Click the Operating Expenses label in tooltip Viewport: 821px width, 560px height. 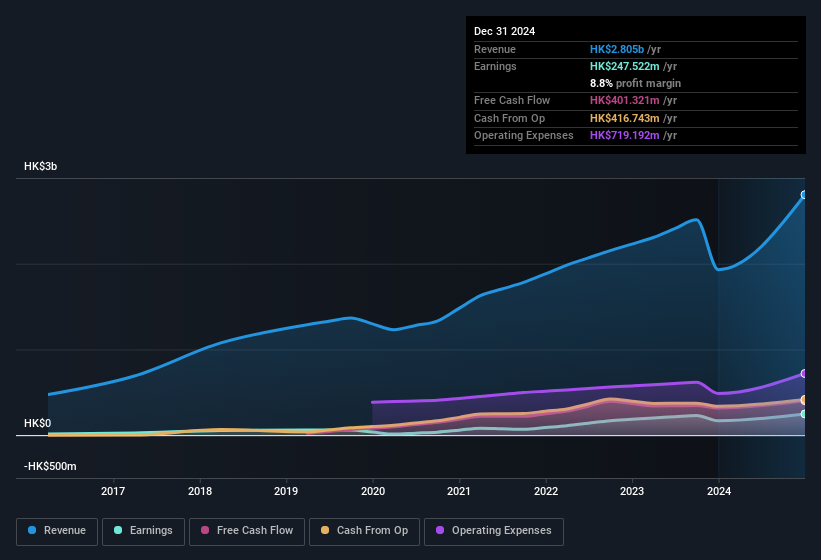pos(524,136)
